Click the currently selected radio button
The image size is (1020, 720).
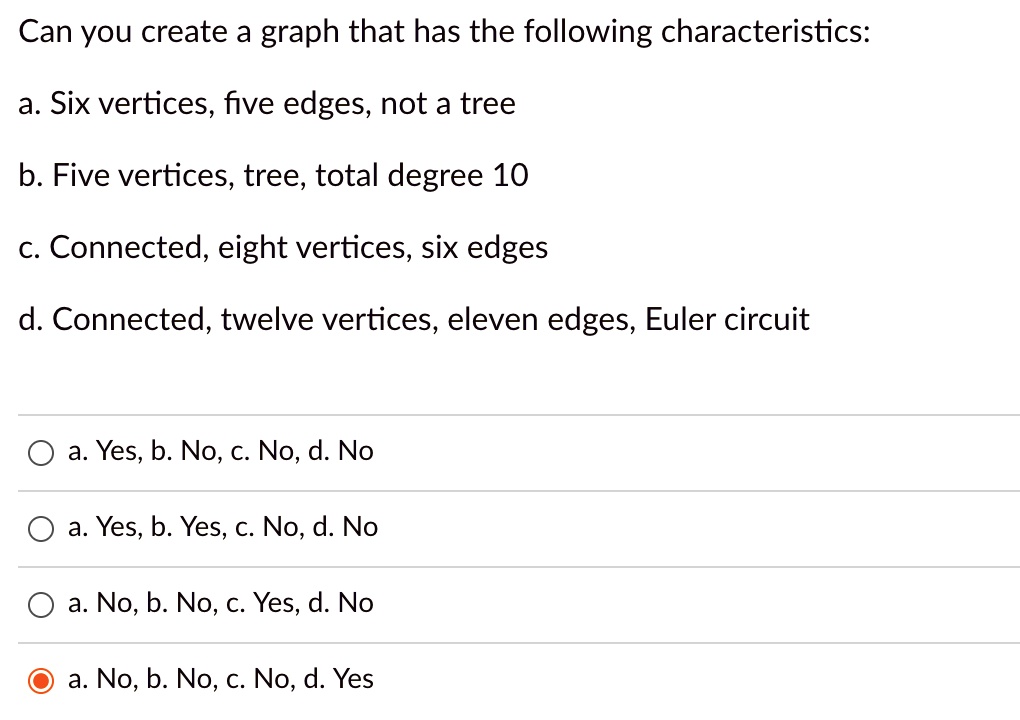pos(40,679)
